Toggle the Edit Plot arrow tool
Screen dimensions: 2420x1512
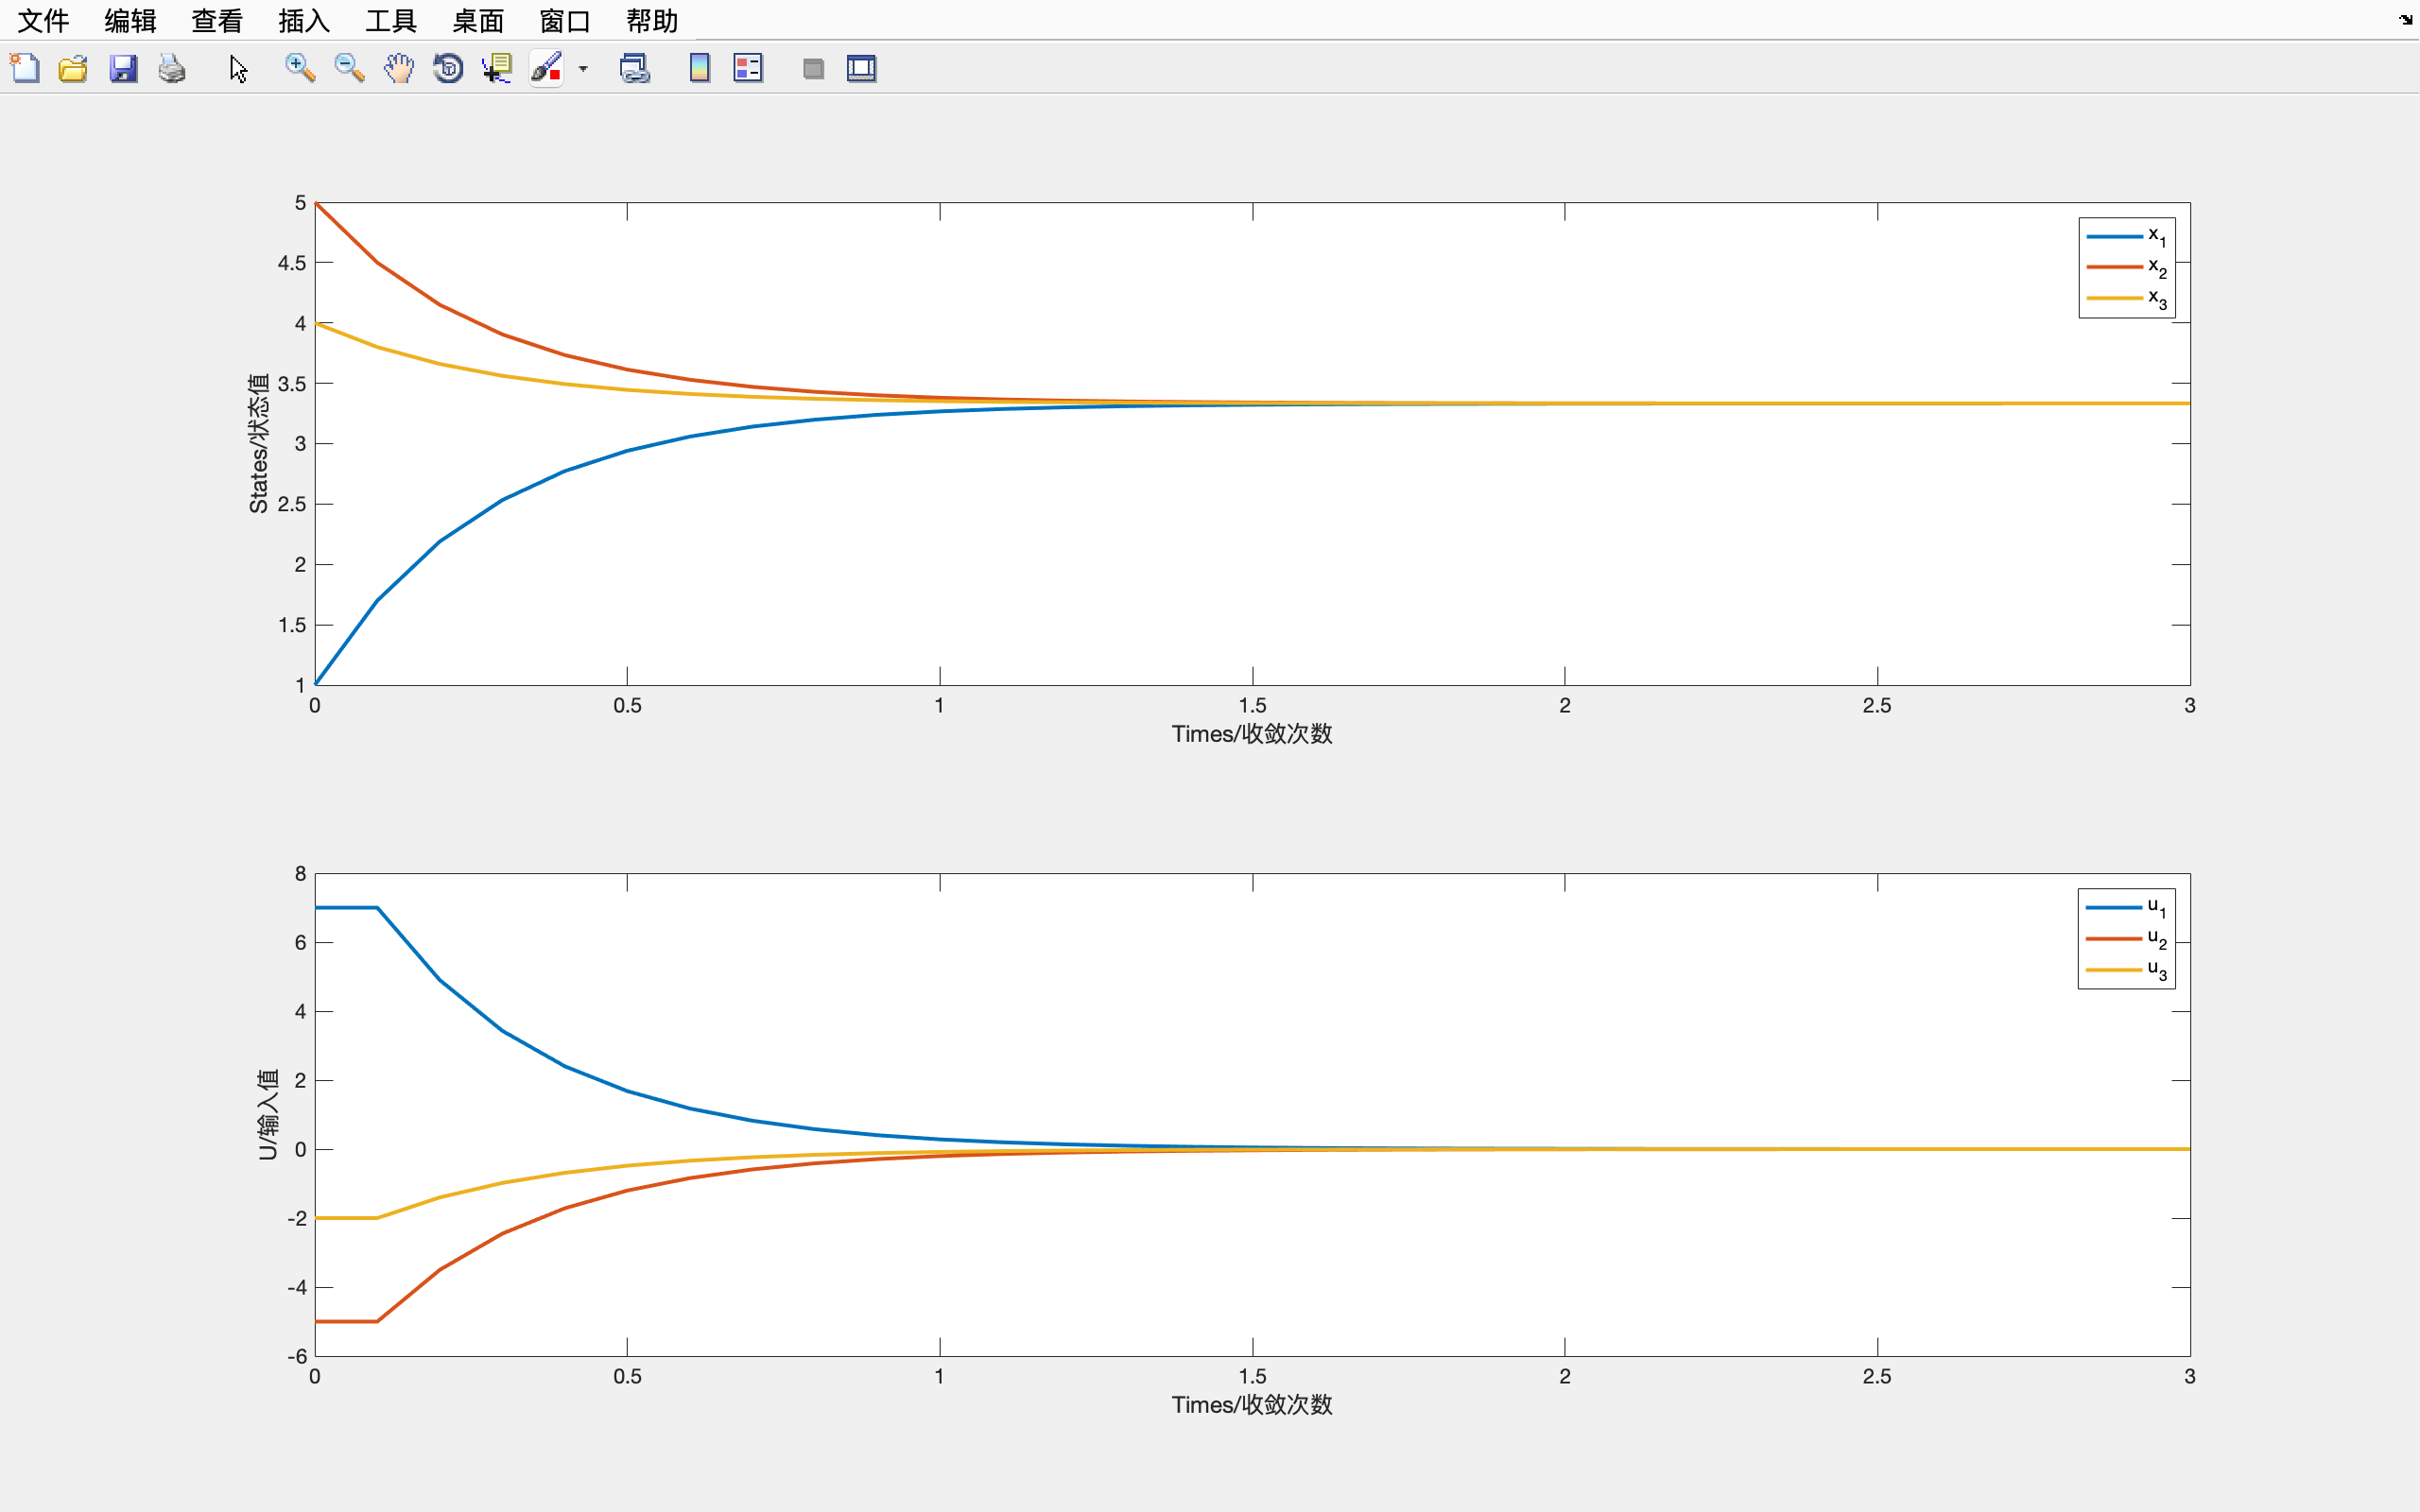point(238,68)
